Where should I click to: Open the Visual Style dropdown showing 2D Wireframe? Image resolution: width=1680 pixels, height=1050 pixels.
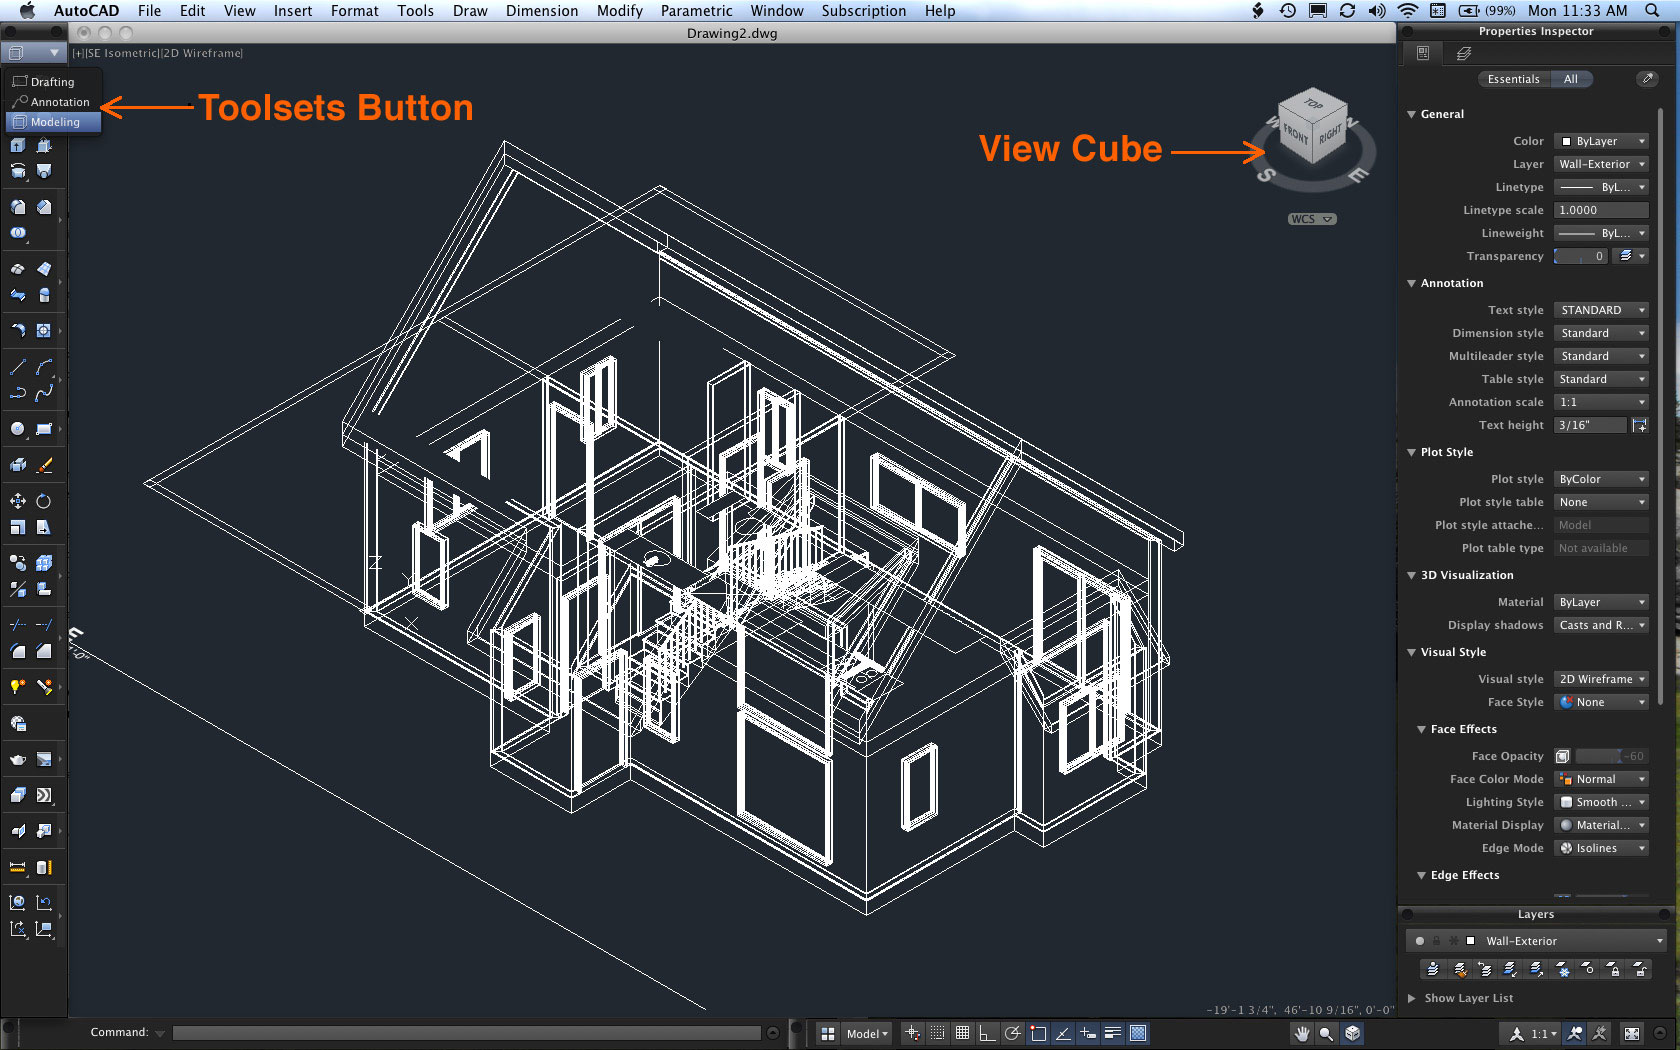click(1601, 678)
